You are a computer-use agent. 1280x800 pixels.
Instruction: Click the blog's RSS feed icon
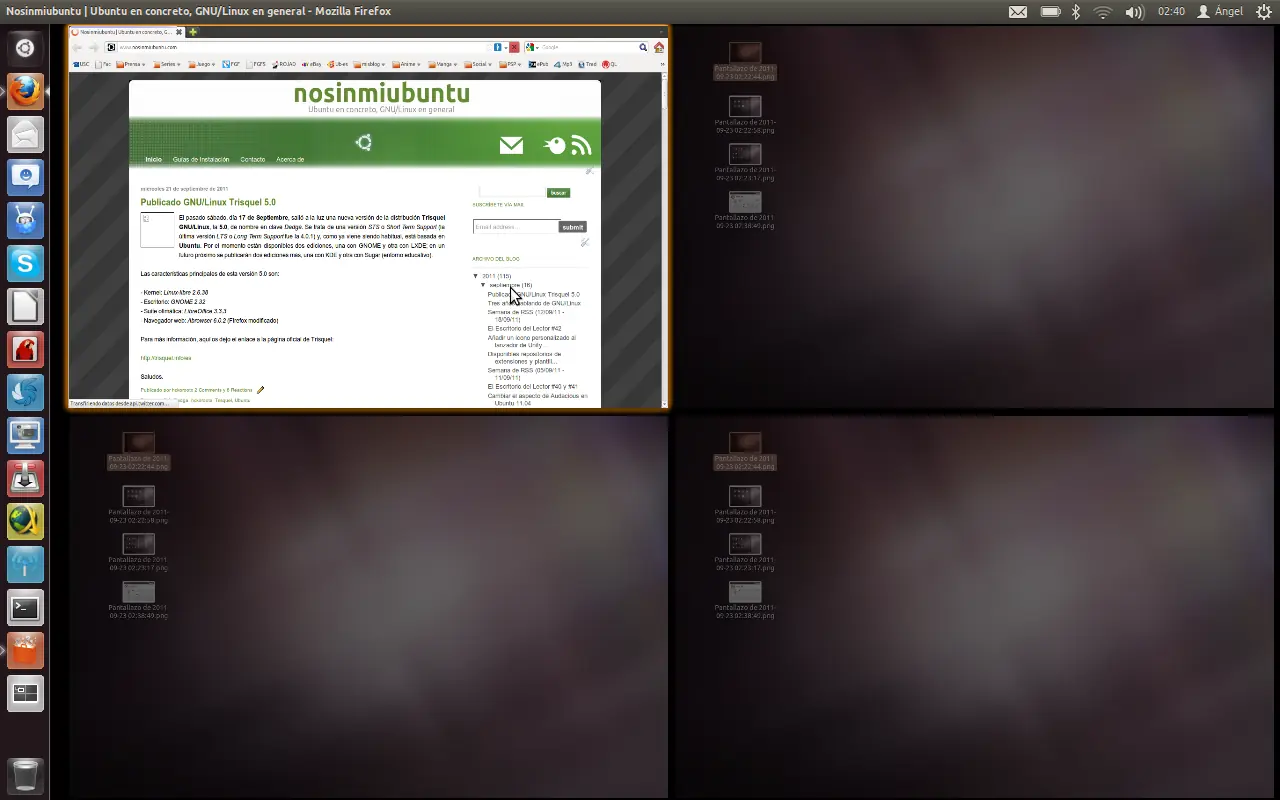(581, 146)
